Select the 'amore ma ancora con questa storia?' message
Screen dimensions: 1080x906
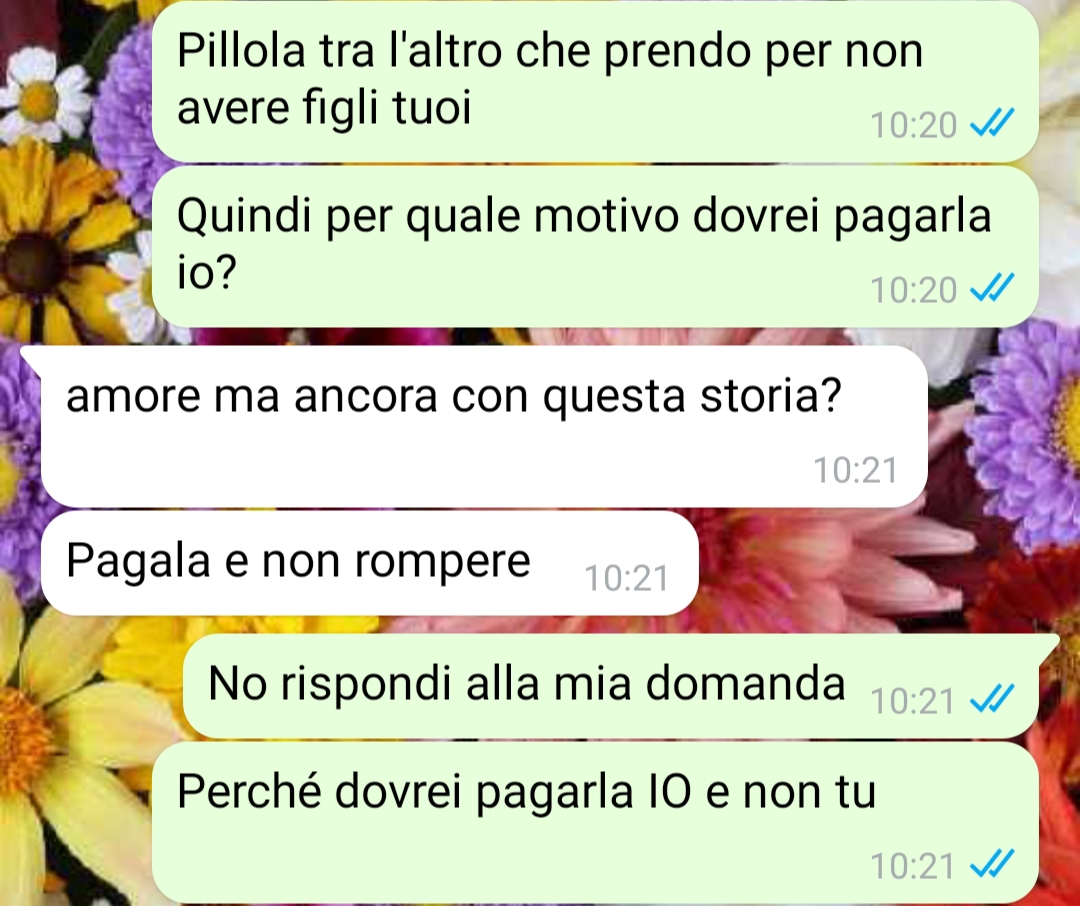click(484, 426)
